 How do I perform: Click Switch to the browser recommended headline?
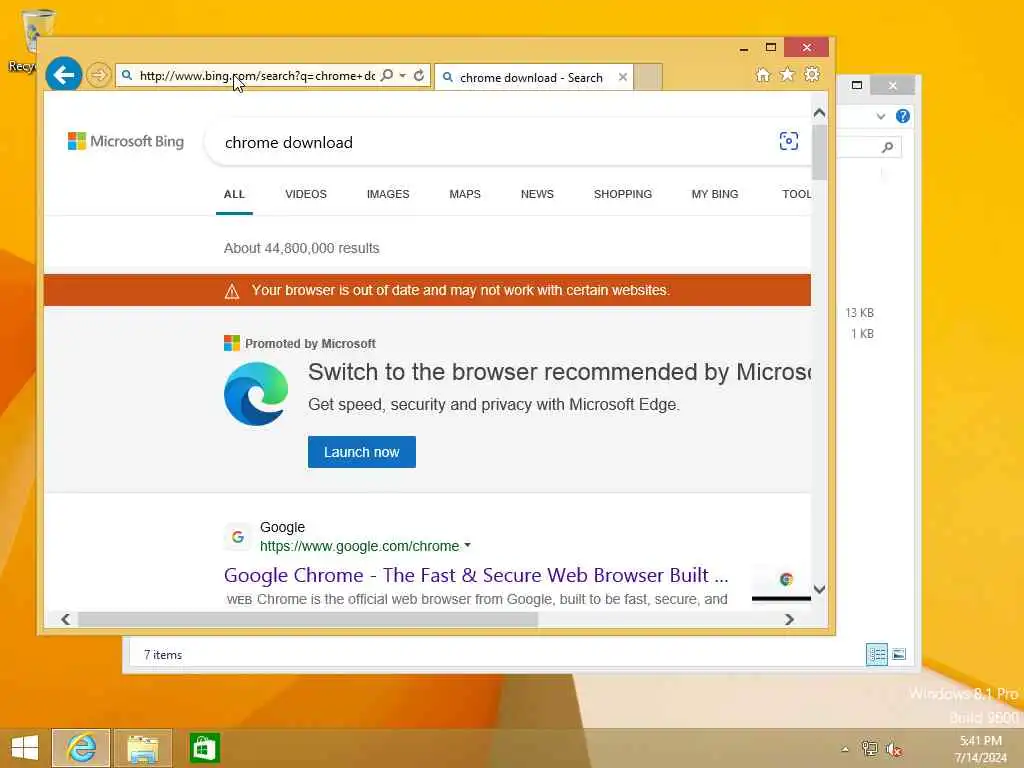tap(559, 372)
